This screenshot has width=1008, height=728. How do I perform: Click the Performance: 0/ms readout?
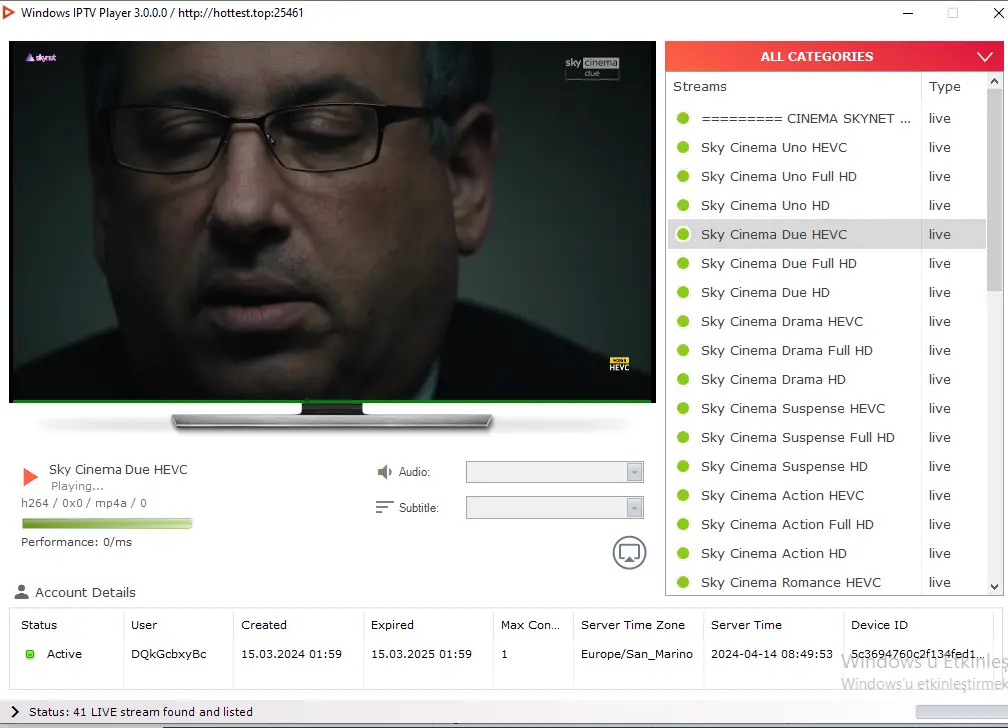76,542
